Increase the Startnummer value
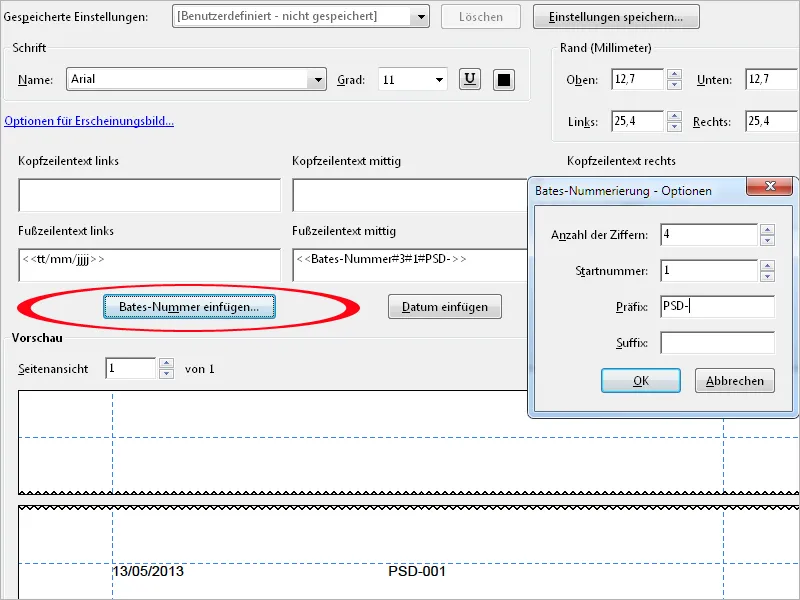 pyautogui.click(x=767, y=266)
